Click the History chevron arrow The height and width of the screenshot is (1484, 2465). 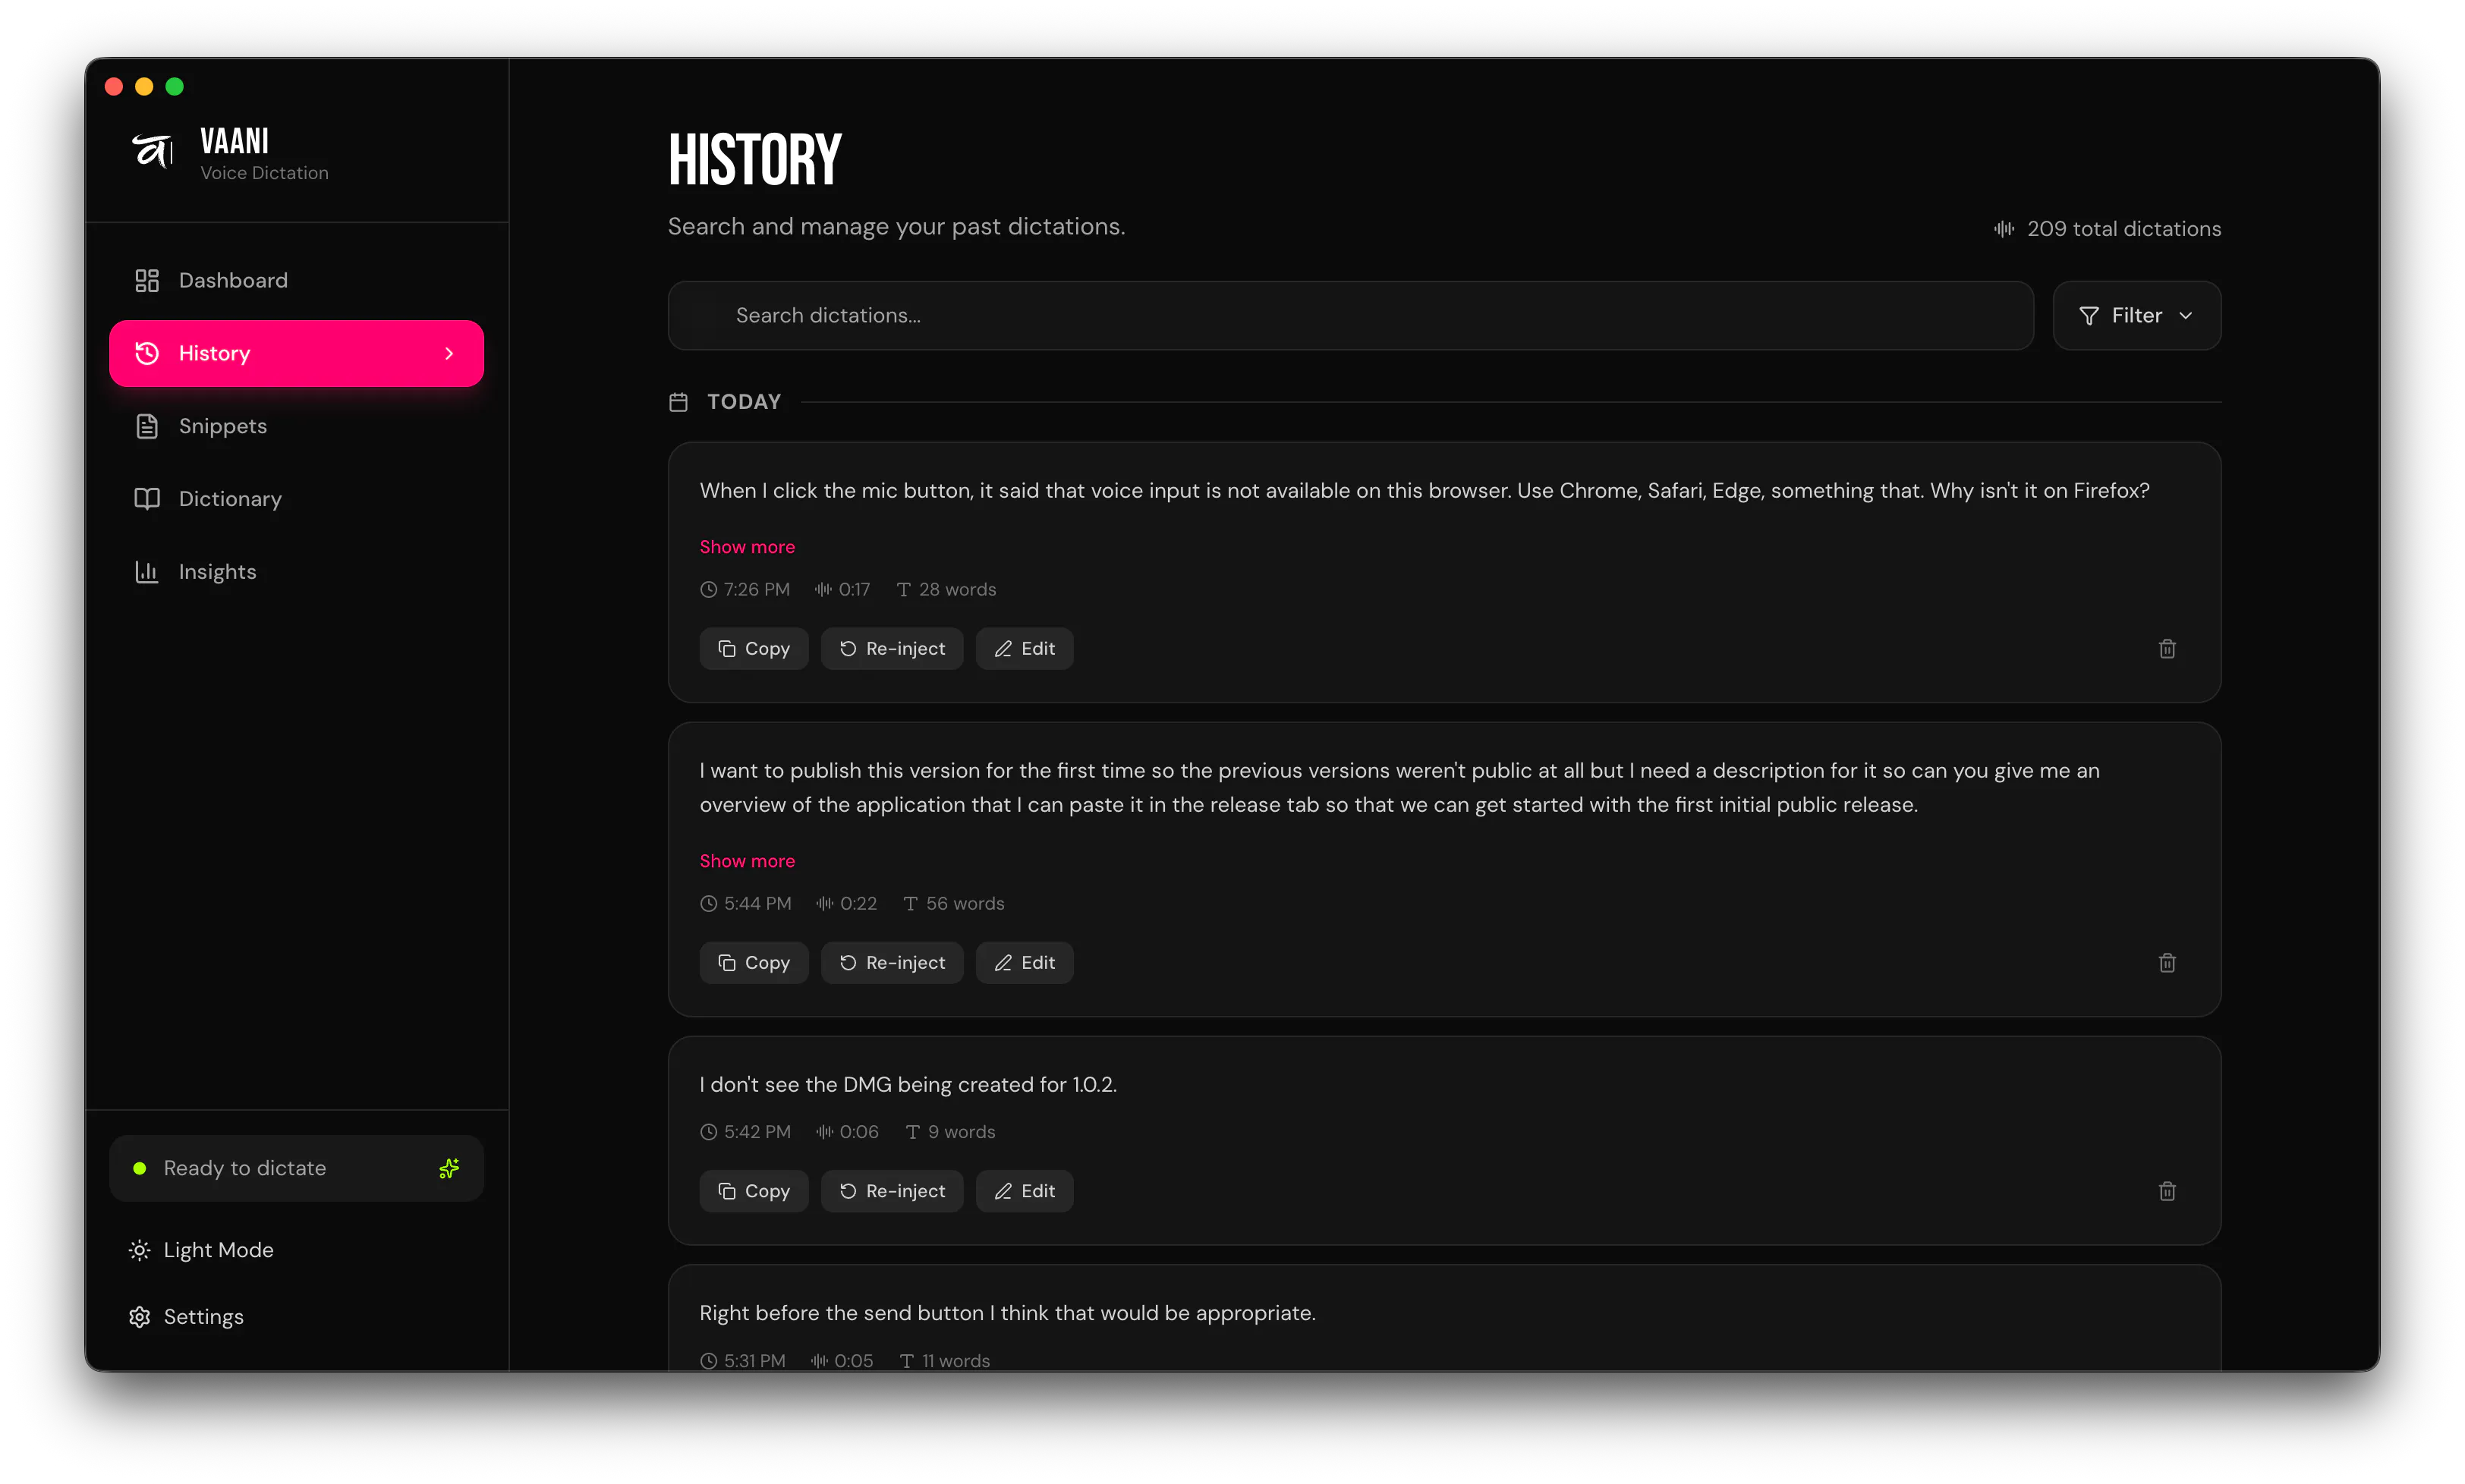pos(449,353)
